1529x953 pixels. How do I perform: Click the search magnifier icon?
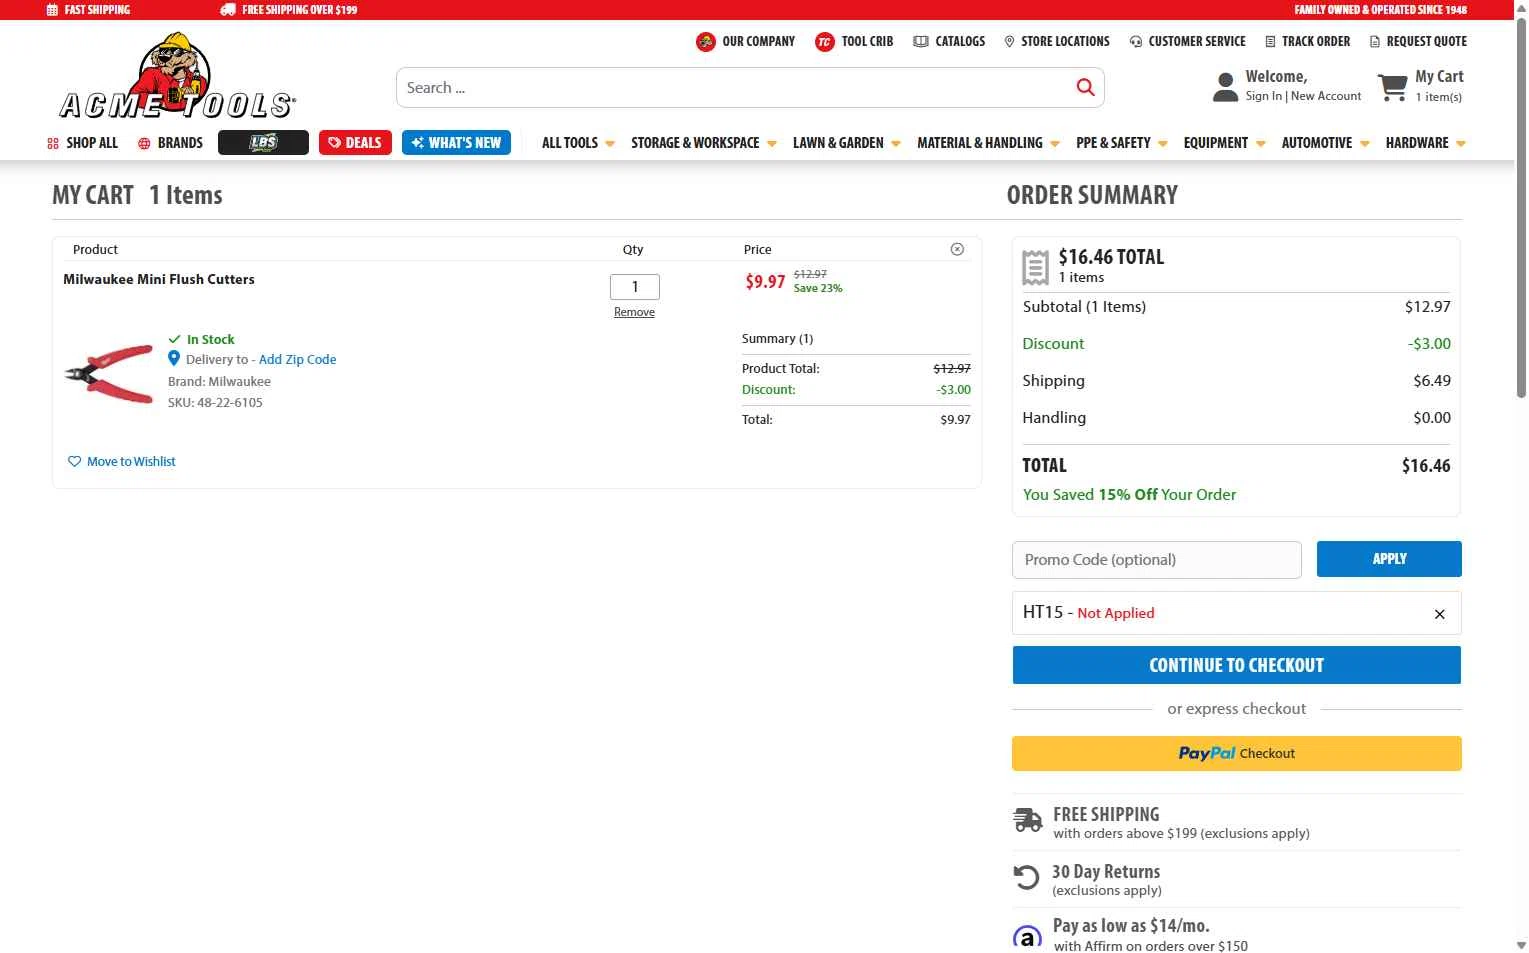1085,88
